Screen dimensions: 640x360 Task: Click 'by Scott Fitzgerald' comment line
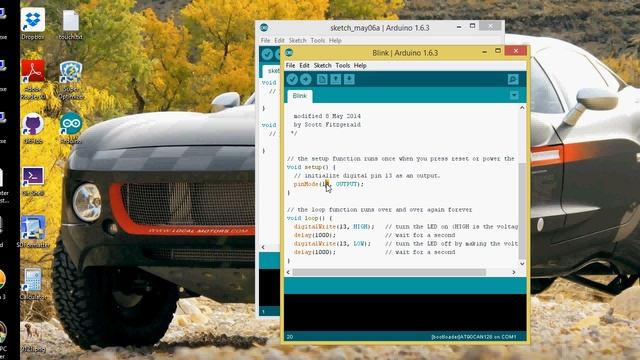[x=327, y=124]
